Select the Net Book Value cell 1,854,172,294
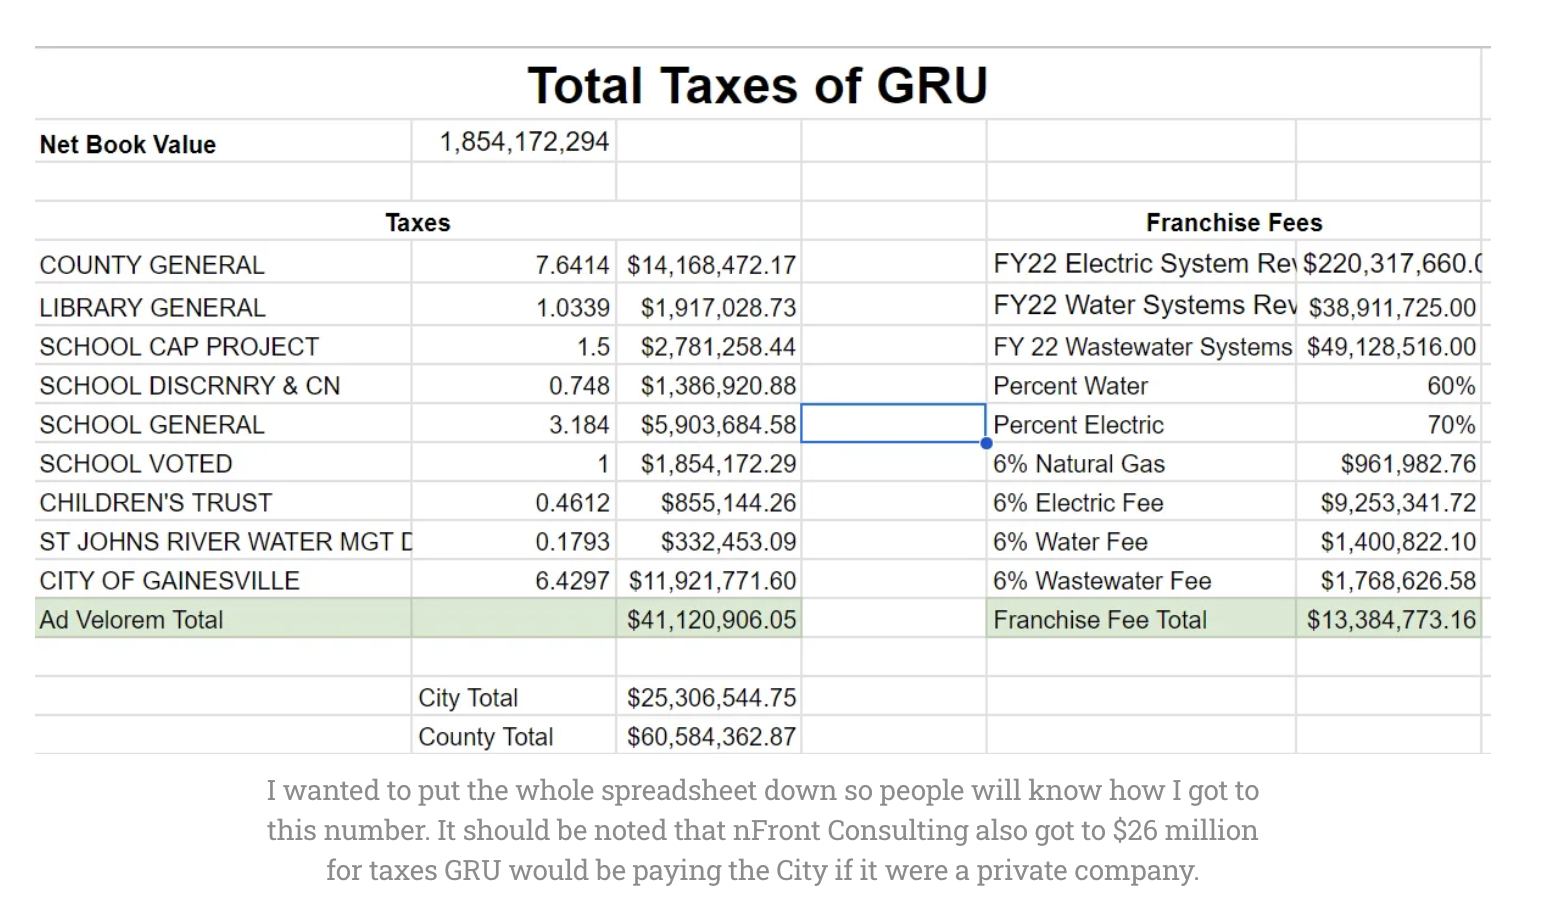The height and width of the screenshot is (922, 1564). [513, 142]
